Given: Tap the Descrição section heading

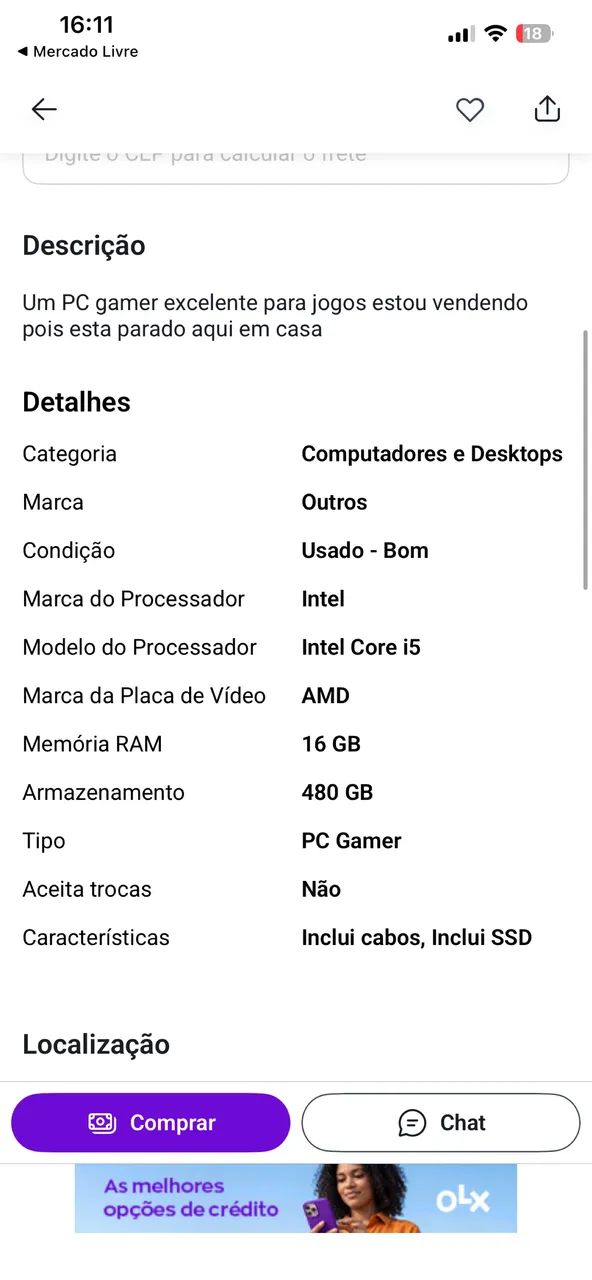Looking at the screenshot, I should coord(84,246).
